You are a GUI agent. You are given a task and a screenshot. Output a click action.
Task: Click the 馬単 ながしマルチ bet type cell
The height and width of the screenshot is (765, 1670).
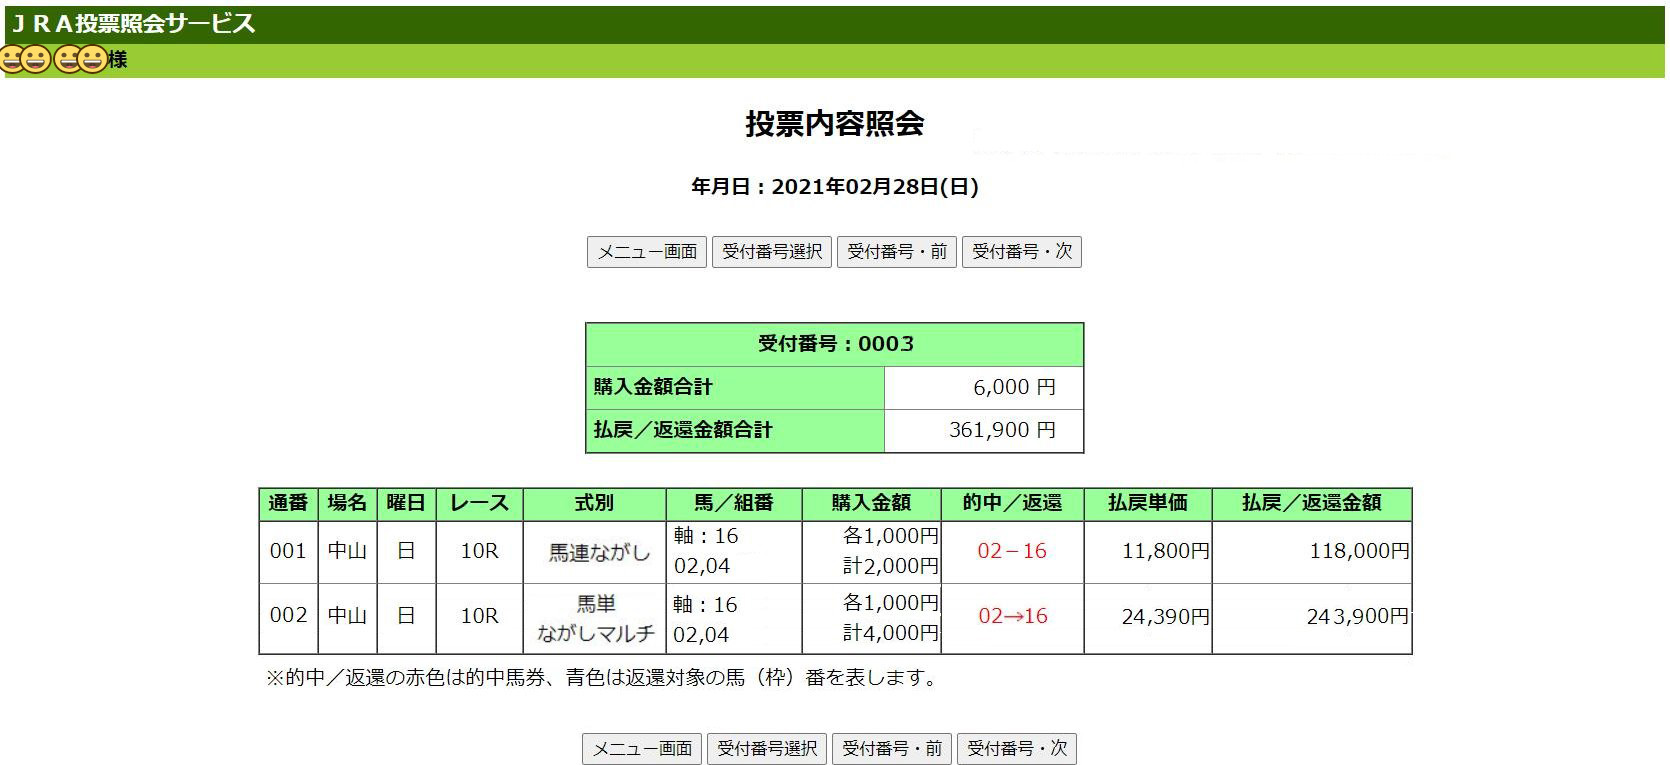tap(596, 618)
